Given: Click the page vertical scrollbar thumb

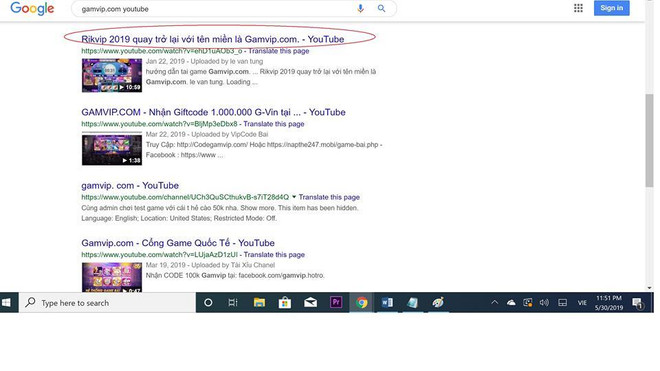Looking at the screenshot, I should tap(649, 140).
